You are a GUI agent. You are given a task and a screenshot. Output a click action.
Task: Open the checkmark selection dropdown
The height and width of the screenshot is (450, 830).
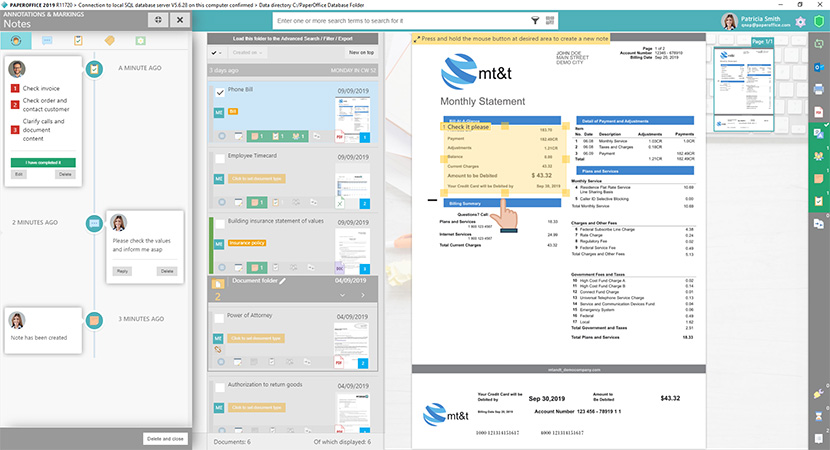[216, 52]
